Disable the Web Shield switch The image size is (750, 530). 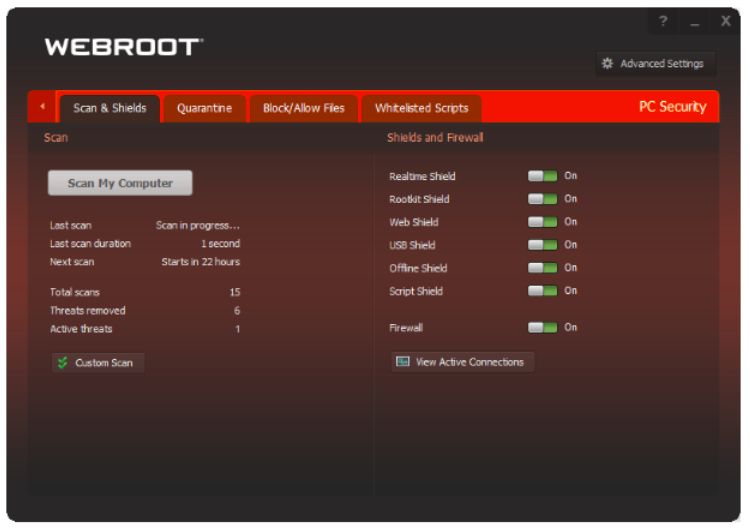542,222
